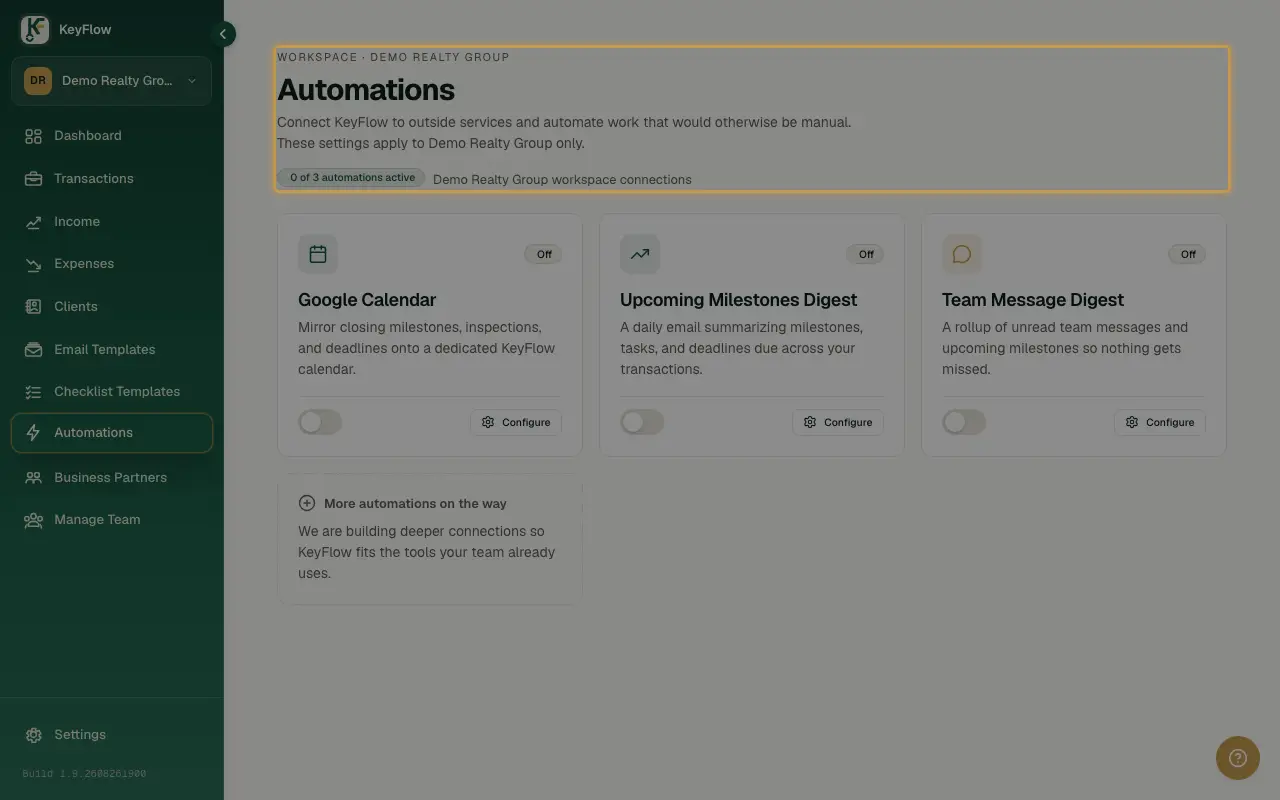Click the Business Partners people icon
The image size is (1280, 800).
[x=34, y=478]
